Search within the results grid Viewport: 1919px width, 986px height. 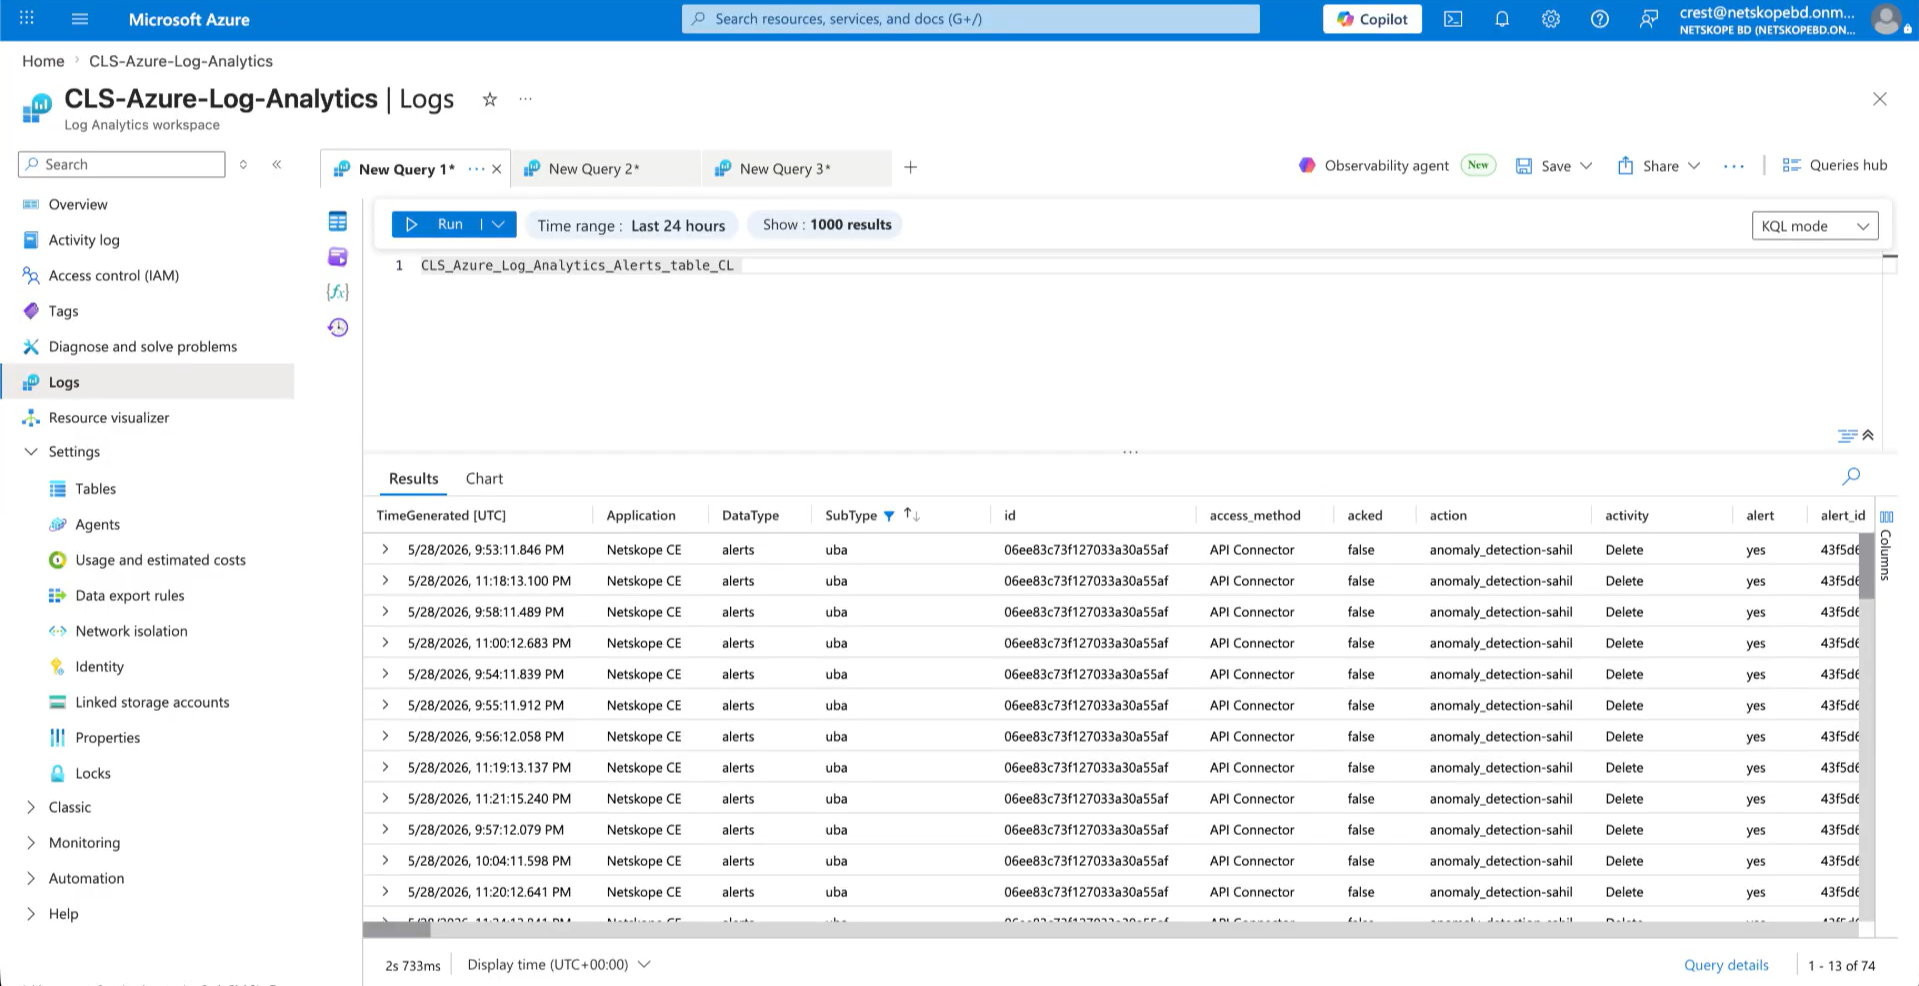[1852, 477]
